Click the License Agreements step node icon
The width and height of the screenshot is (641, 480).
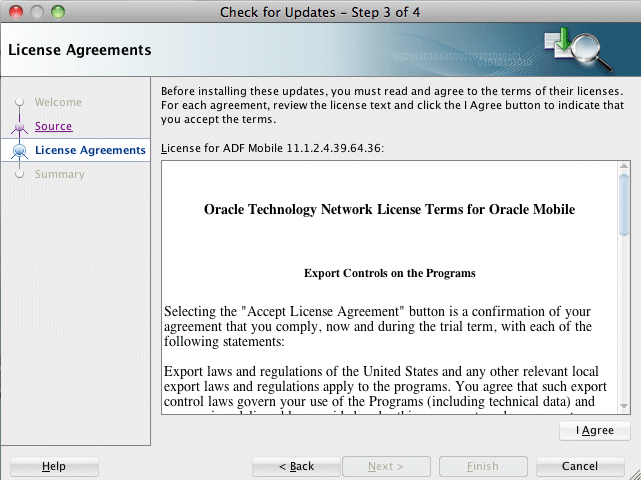[x=19, y=151]
